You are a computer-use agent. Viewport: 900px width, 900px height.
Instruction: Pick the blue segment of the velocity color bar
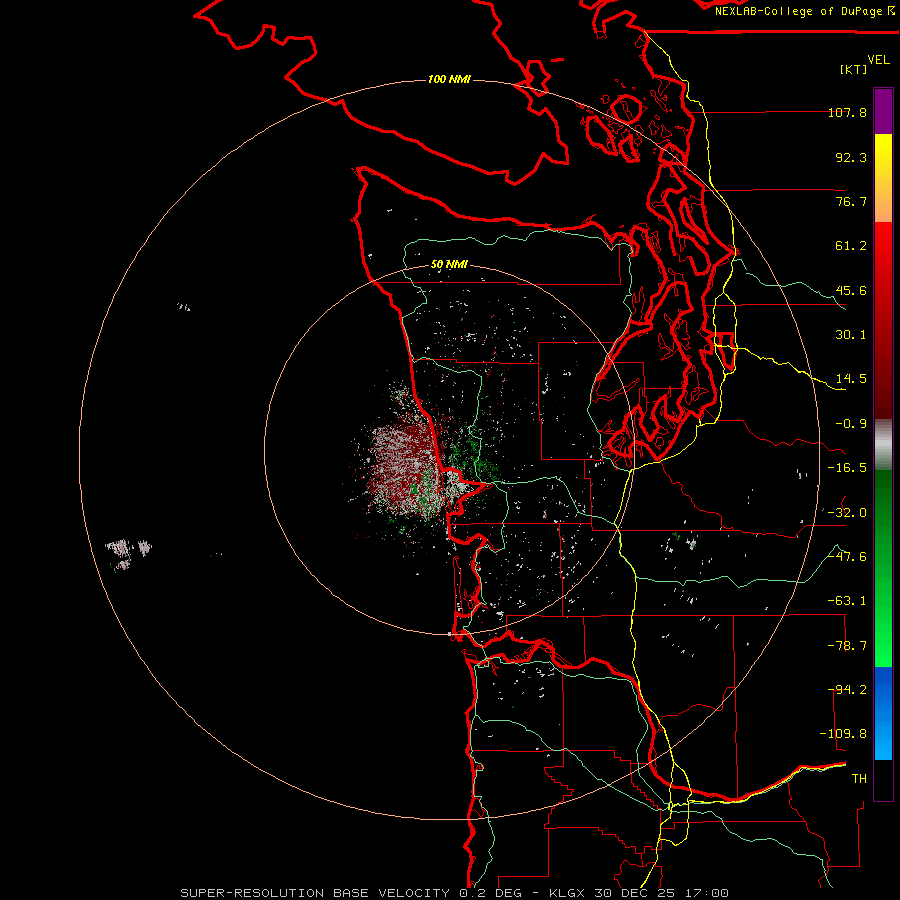click(x=883, y=713)
